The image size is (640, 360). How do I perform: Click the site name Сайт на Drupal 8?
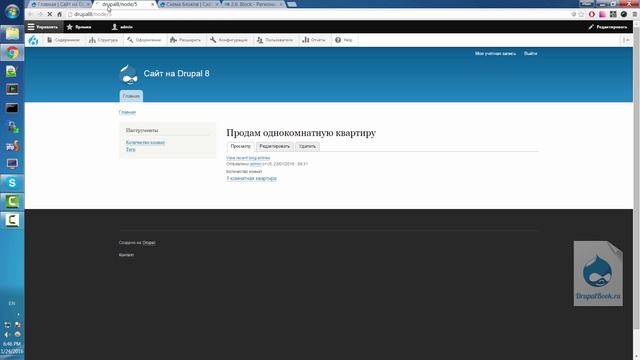click(176, 73)
